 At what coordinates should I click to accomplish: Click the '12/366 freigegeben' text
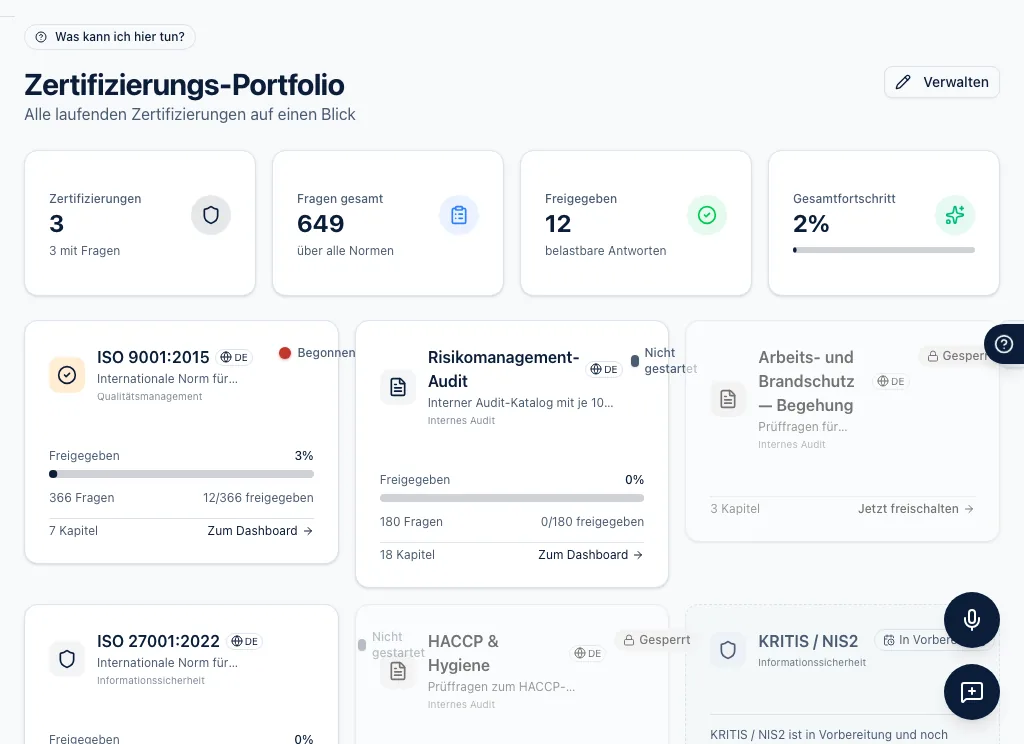coord(258,498)
